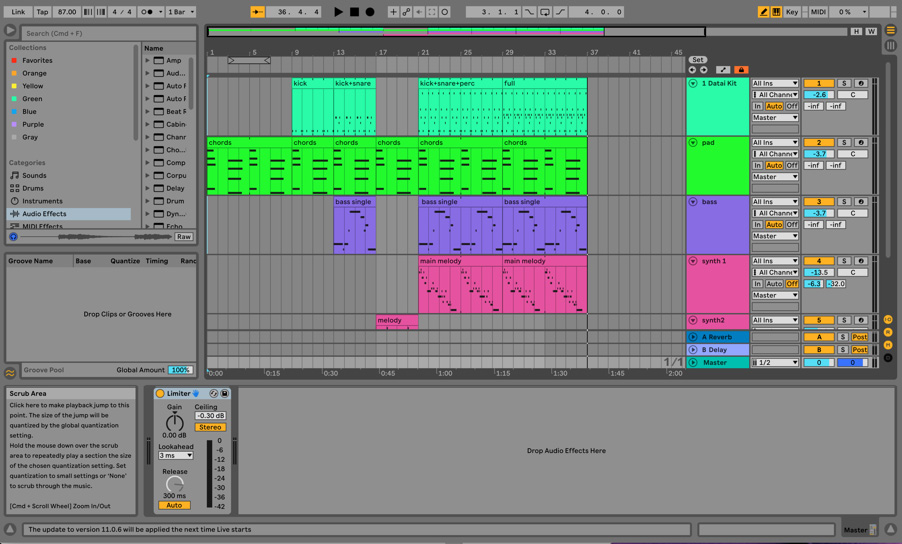
Task: Click the Set locator button
Action: point(697,60)
